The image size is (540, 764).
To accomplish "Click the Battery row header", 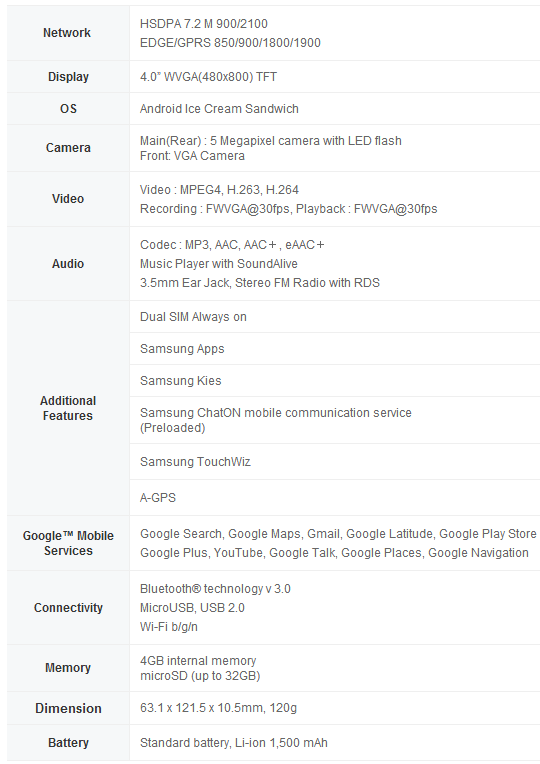I will (x=68, y=743).
